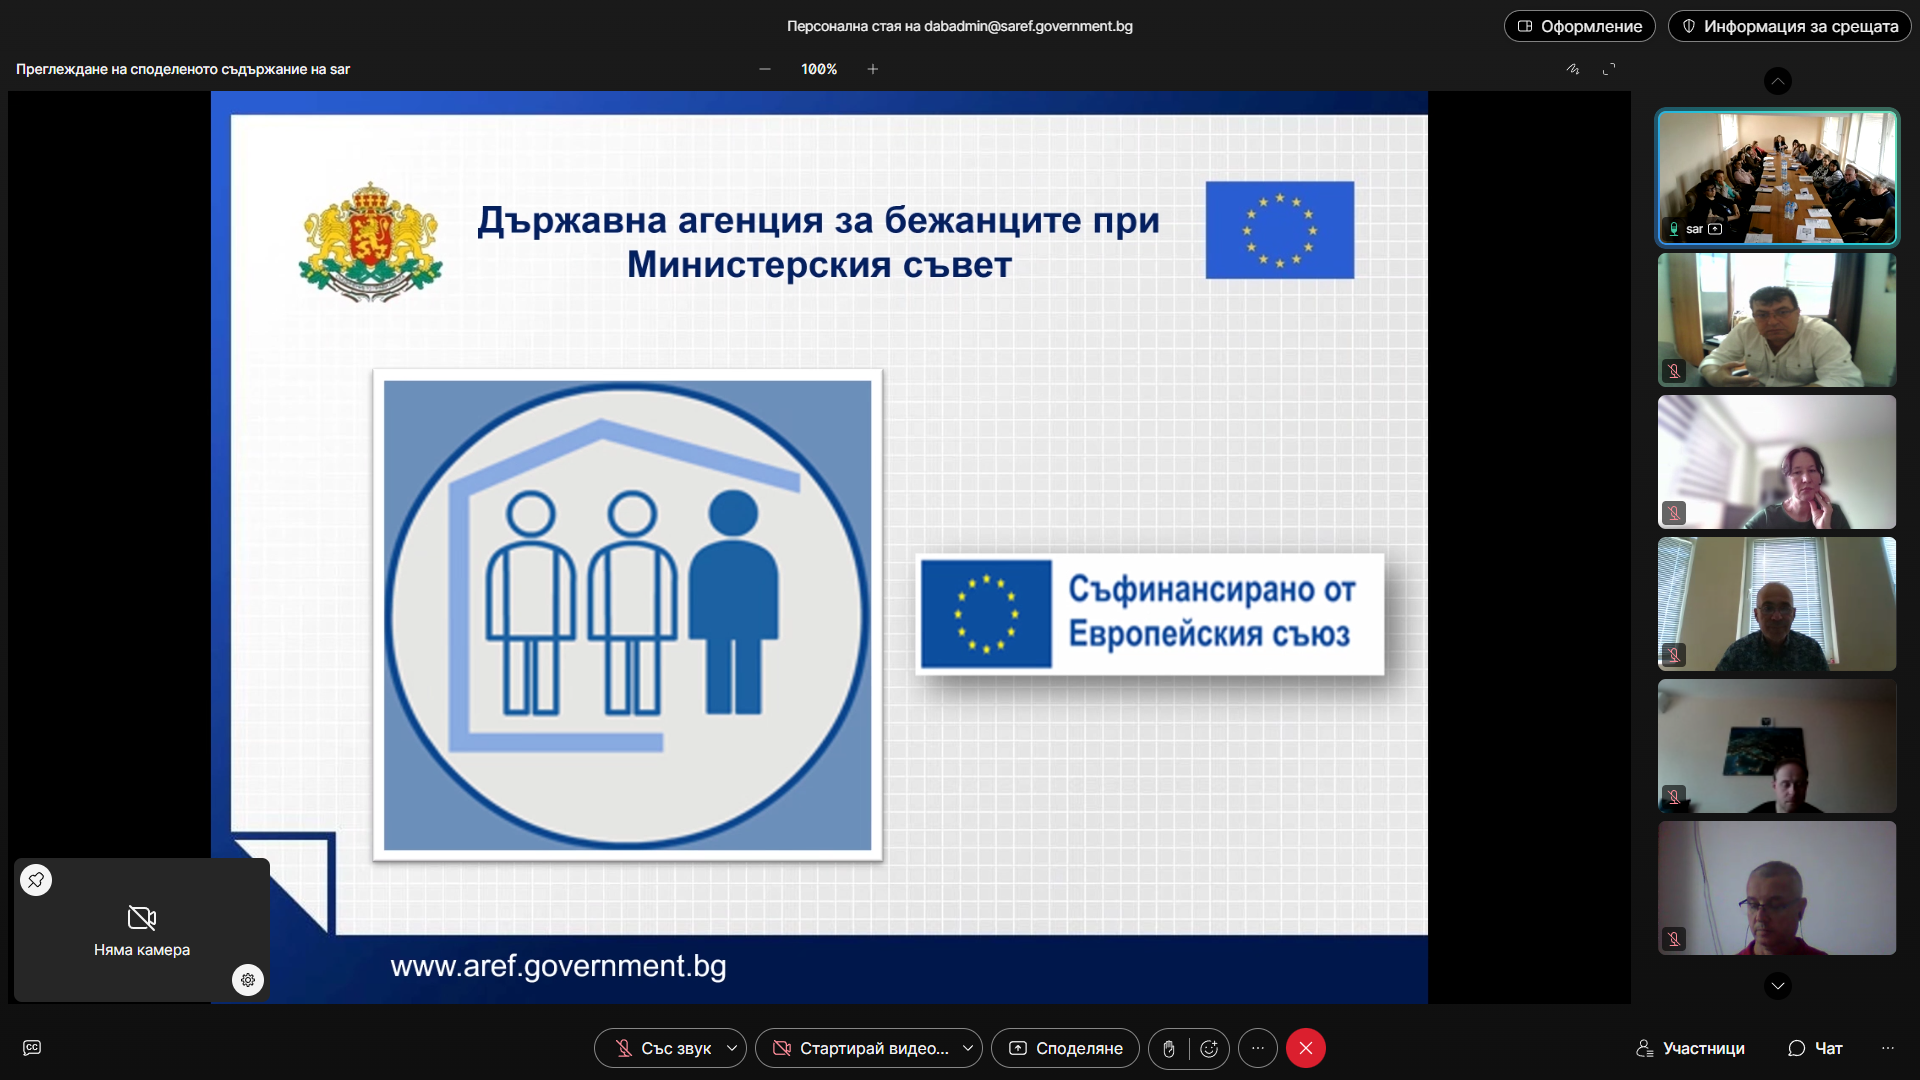
Task: Open more options three-dot button
Action: [x=1258, y=1048]
